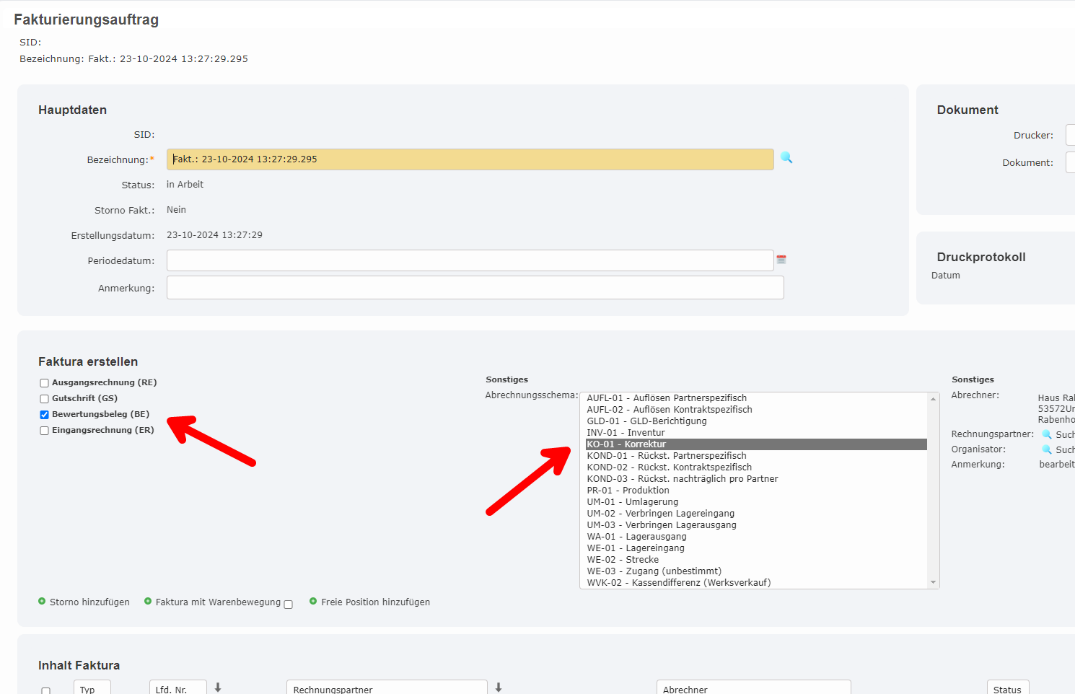Image resolution: width=1075 pixels, height=694 pixels.
Task: Enable the Ausgangsrechnung (RE) checkbox
Action: (x=44, y=383)
